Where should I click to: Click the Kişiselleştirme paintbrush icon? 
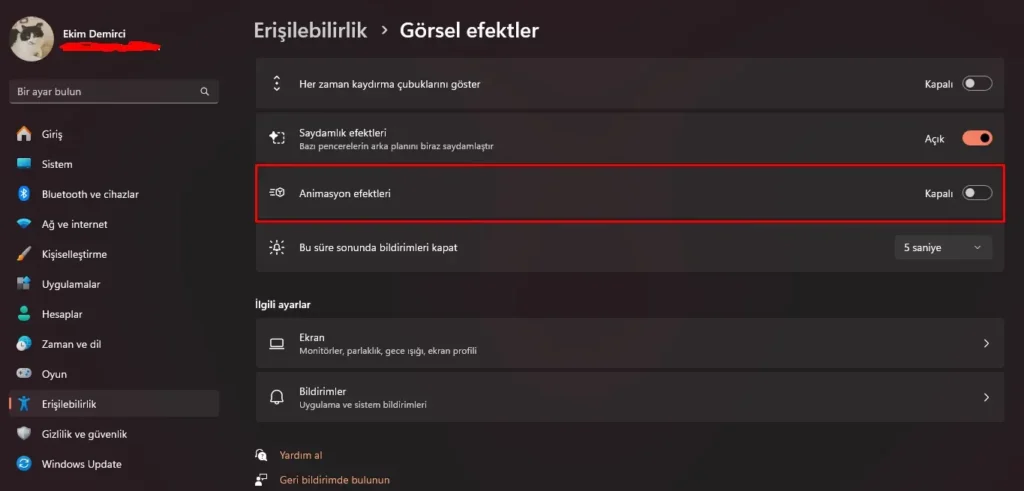24,254
